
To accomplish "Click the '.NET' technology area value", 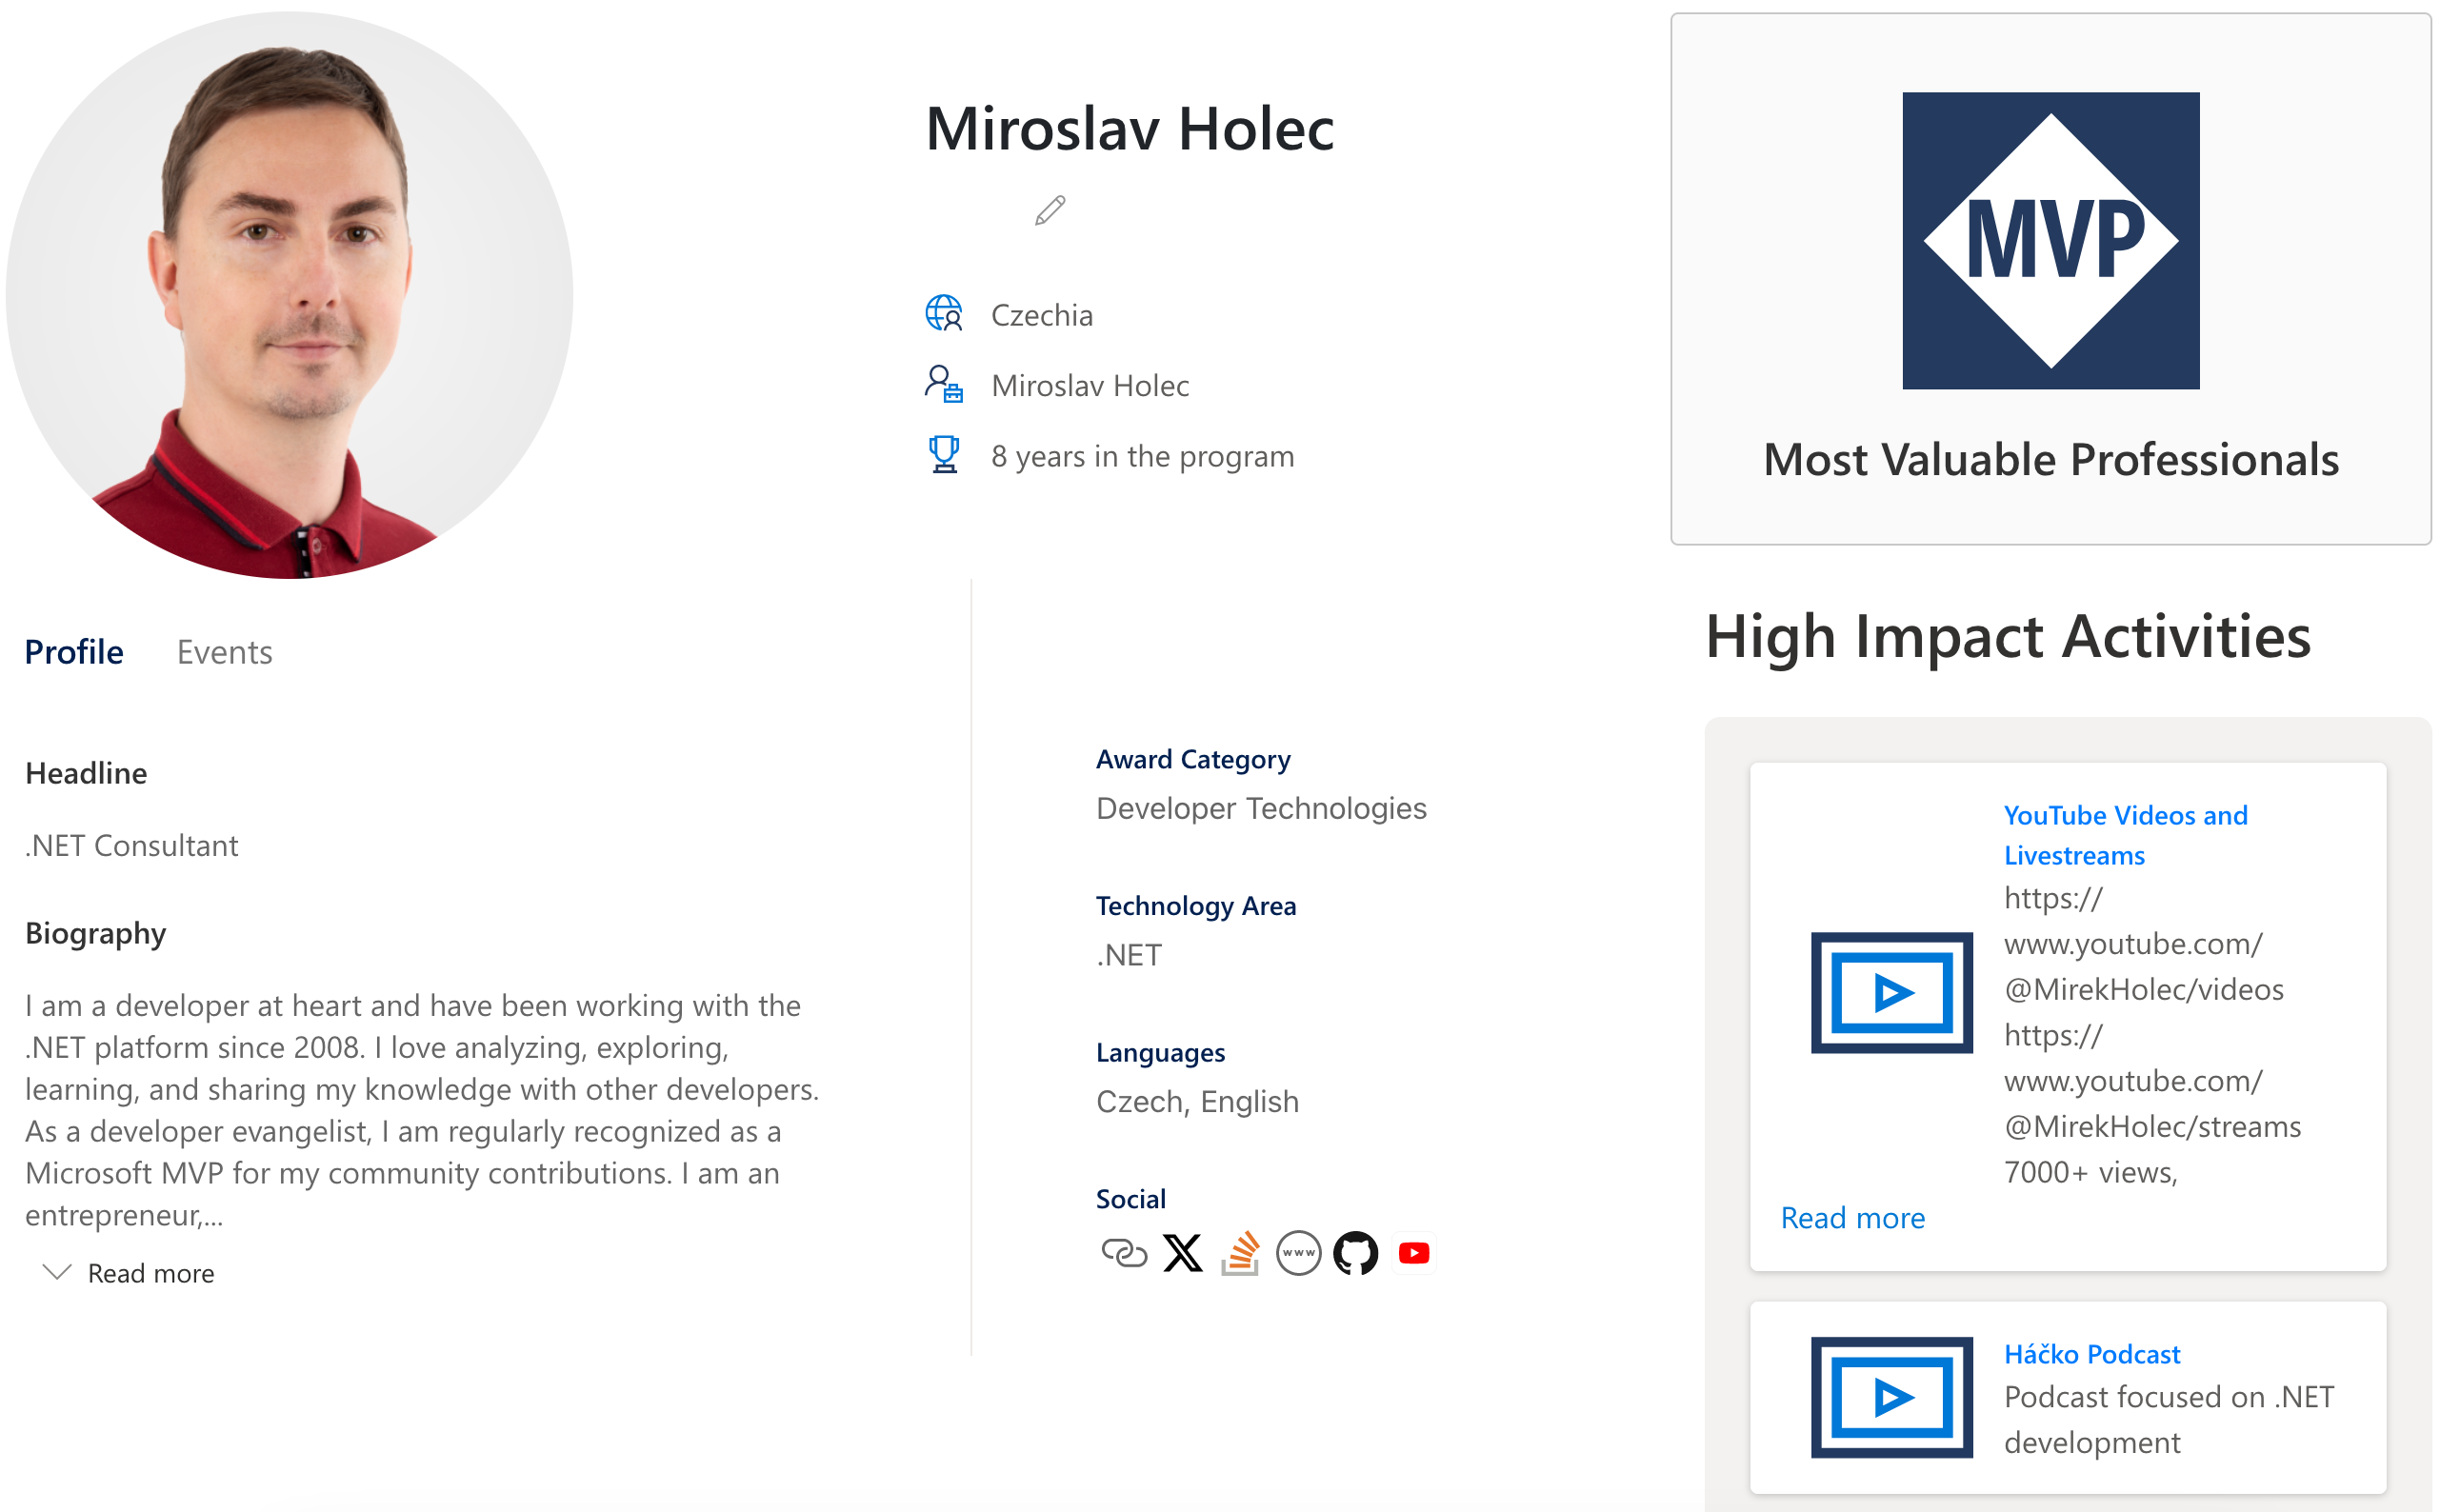I will pos(1128,955).
